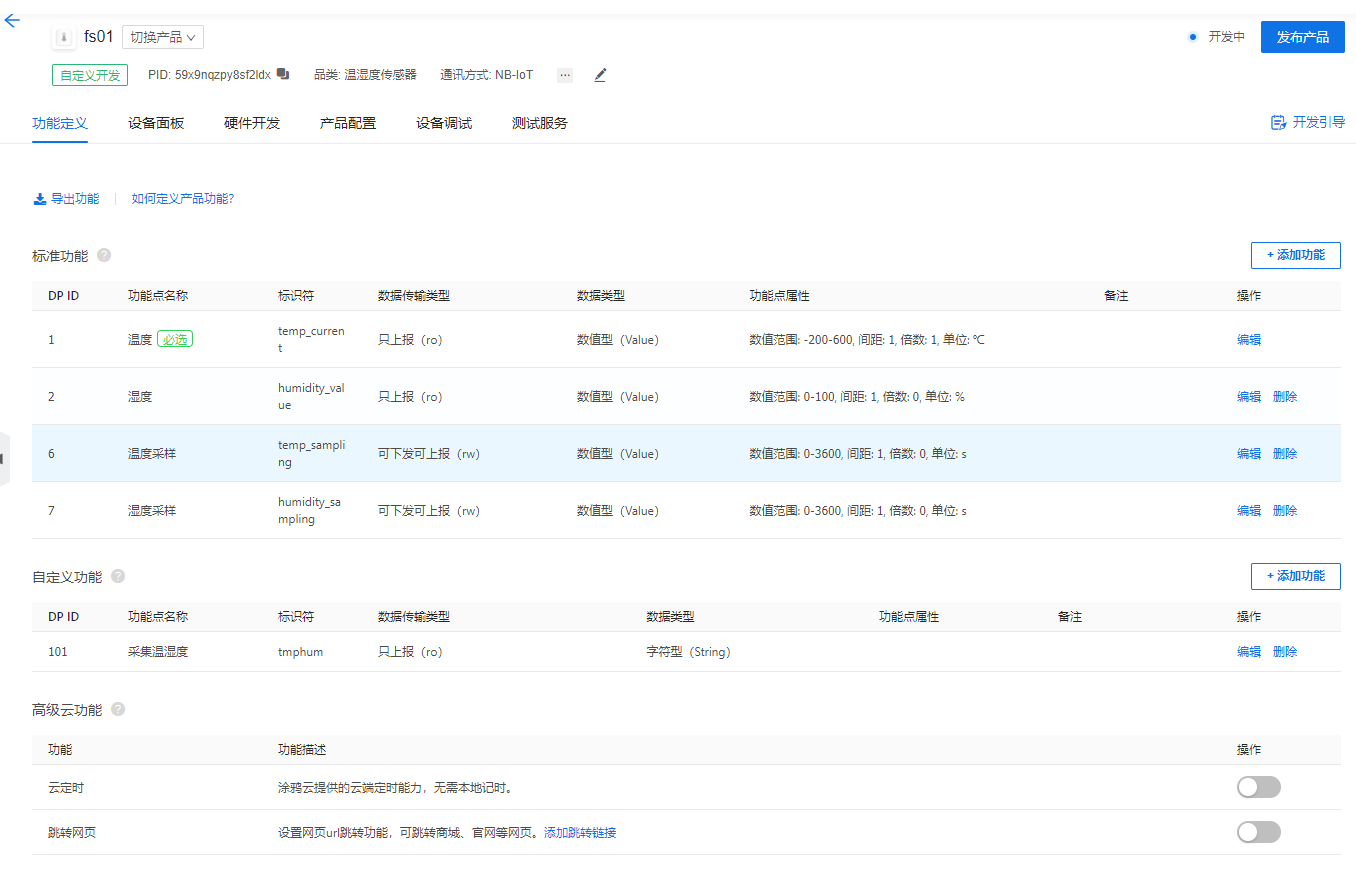
Task: Click the back arrow icon
Action: (x=12, y=21)
